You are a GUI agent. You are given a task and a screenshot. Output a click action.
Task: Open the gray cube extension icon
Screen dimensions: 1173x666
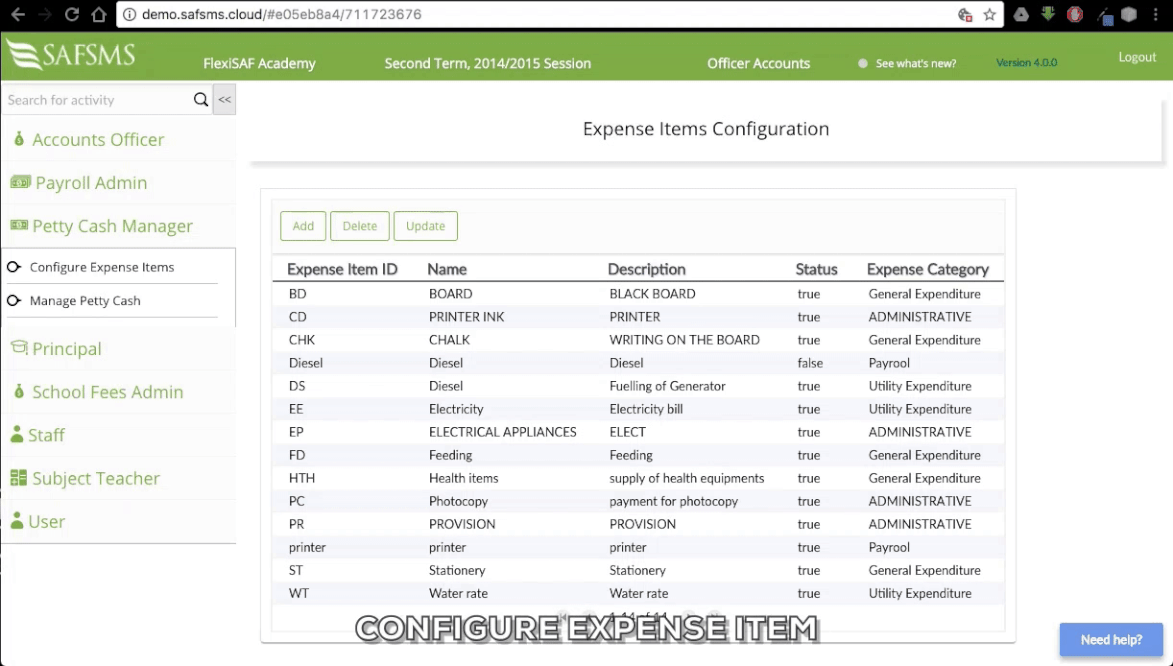click(x=1129, y=14)
